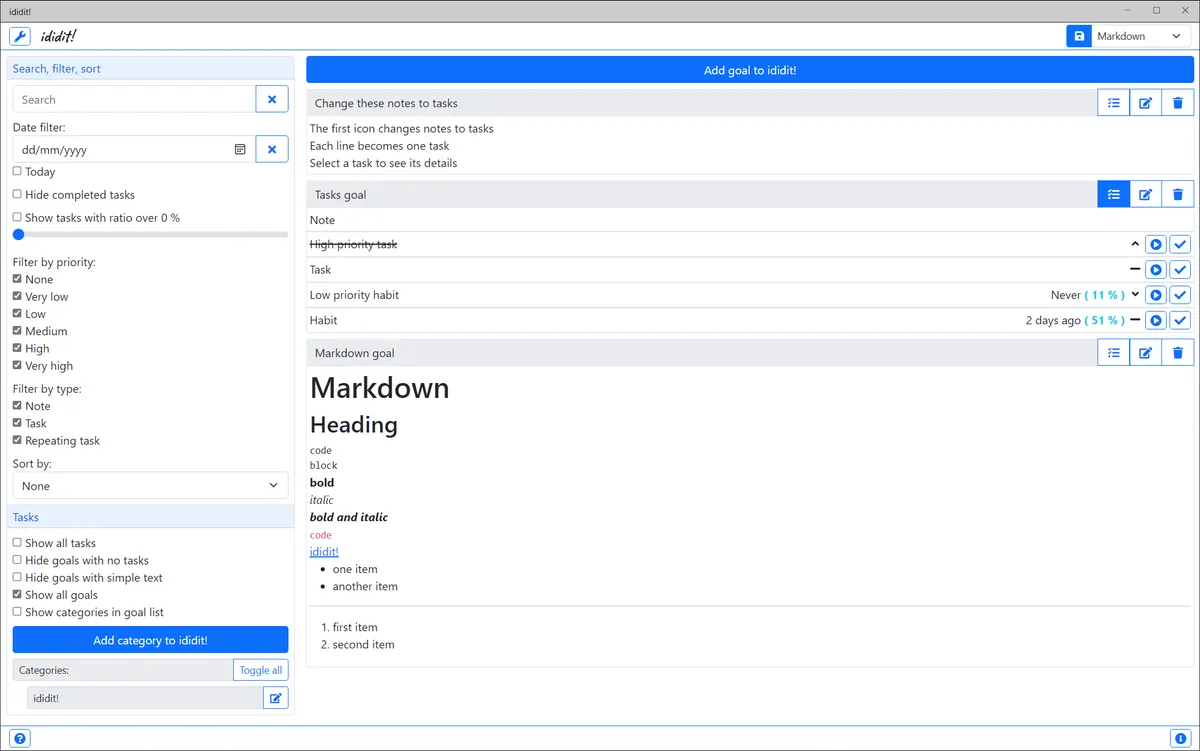Open the "Sort by" dropdown
This screenshot has width=1200, height=751.
click(x=150, y=486)
